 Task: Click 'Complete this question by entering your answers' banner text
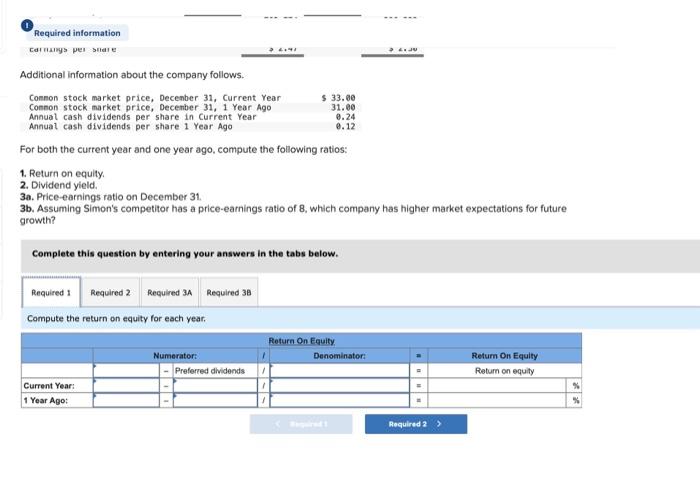[185, 254]
